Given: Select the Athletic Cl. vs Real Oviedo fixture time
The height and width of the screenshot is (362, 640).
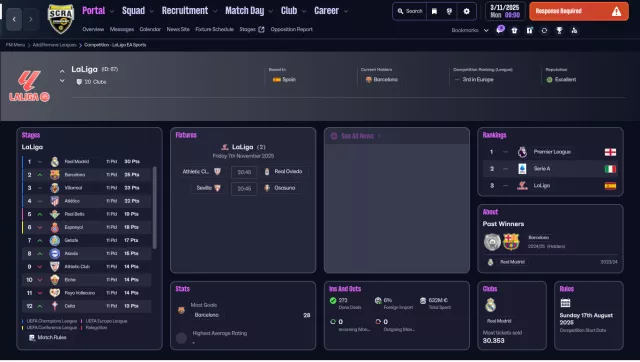Looking at the screenshot, I should pos(244,172).
